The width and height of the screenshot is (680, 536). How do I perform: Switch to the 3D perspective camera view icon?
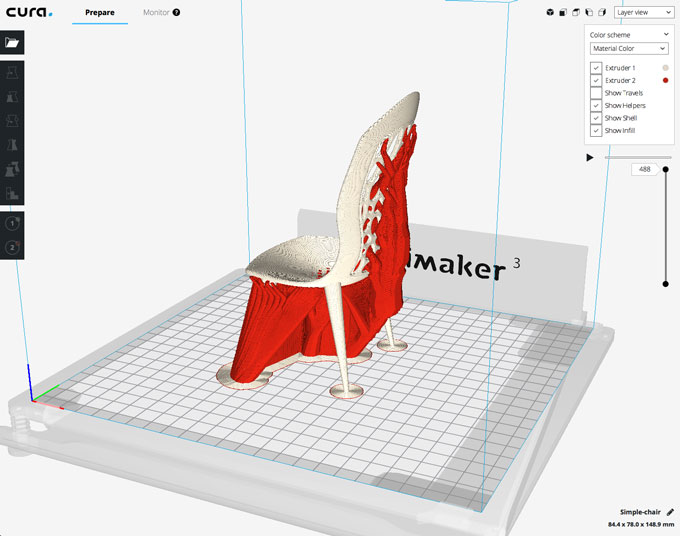tap(550, 13)
